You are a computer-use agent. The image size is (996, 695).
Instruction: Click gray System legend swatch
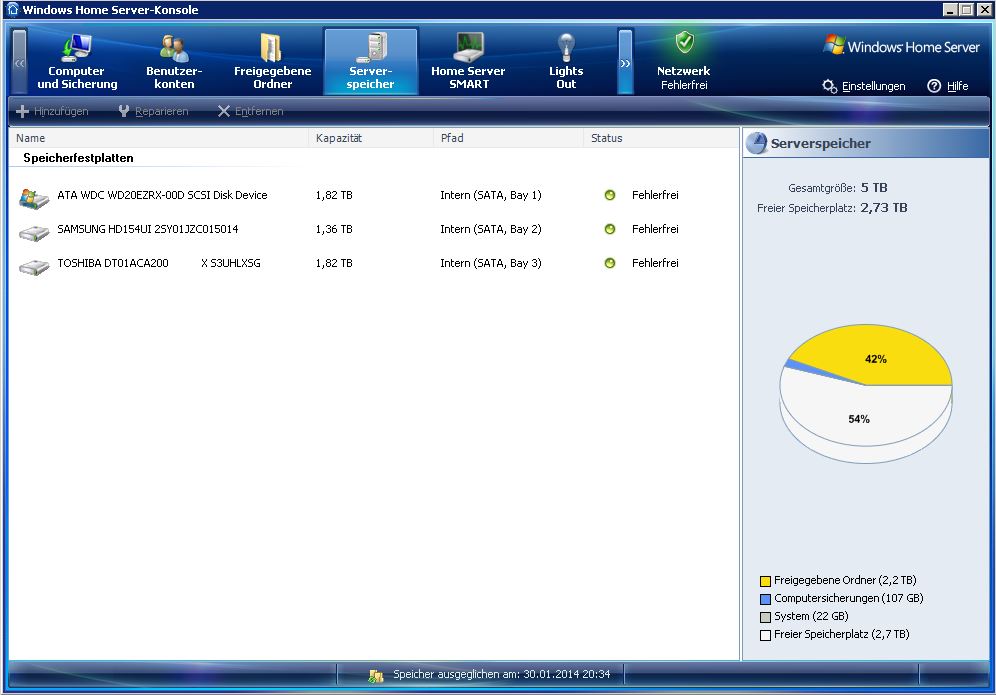[765, 617]
